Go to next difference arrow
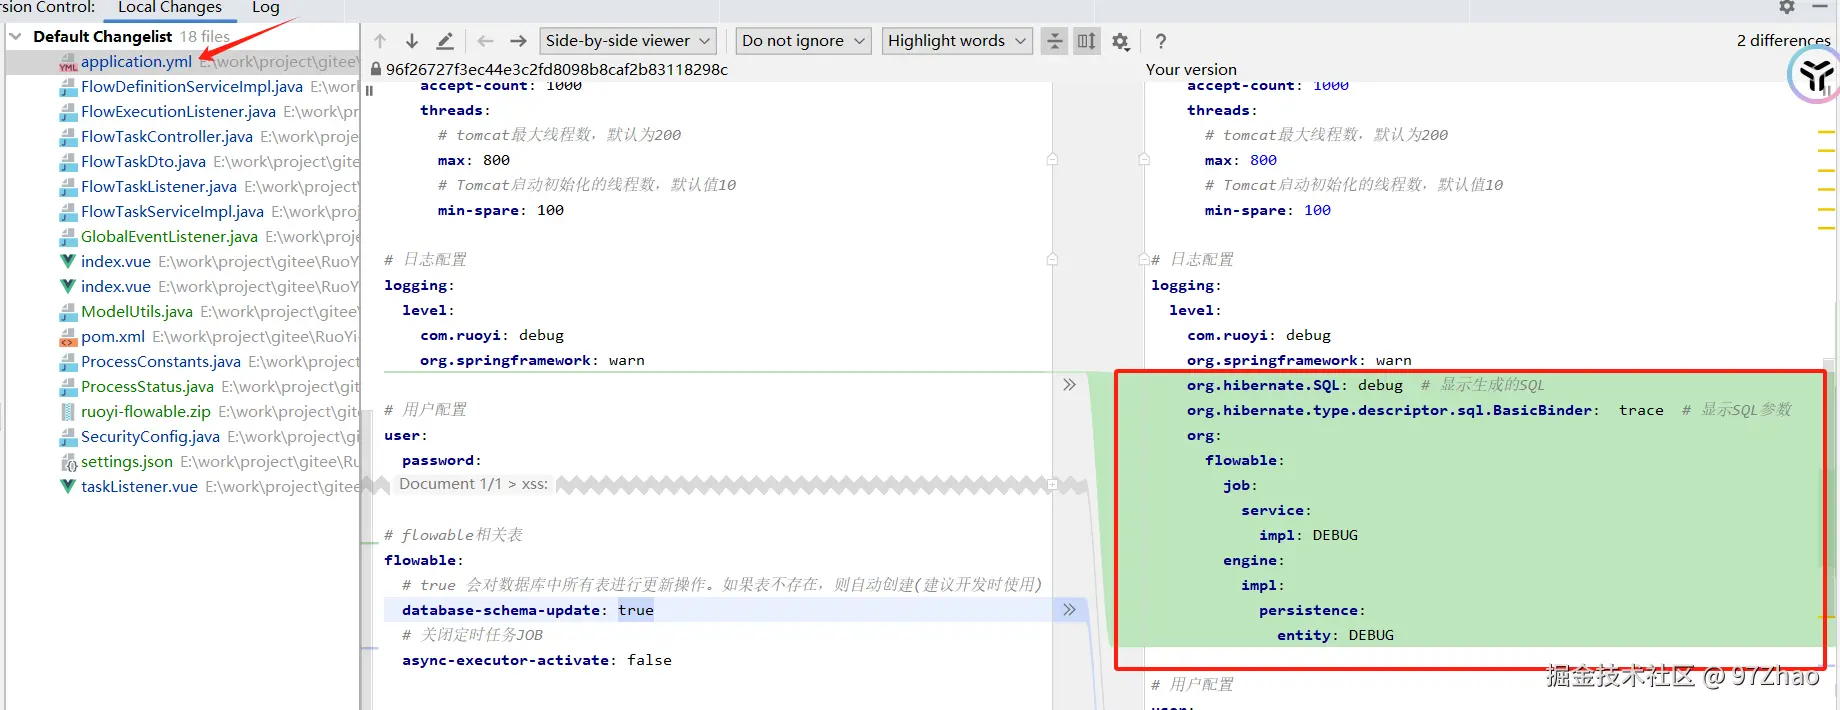This screenshot has width=1840, height=710. (x=412, y=41)
